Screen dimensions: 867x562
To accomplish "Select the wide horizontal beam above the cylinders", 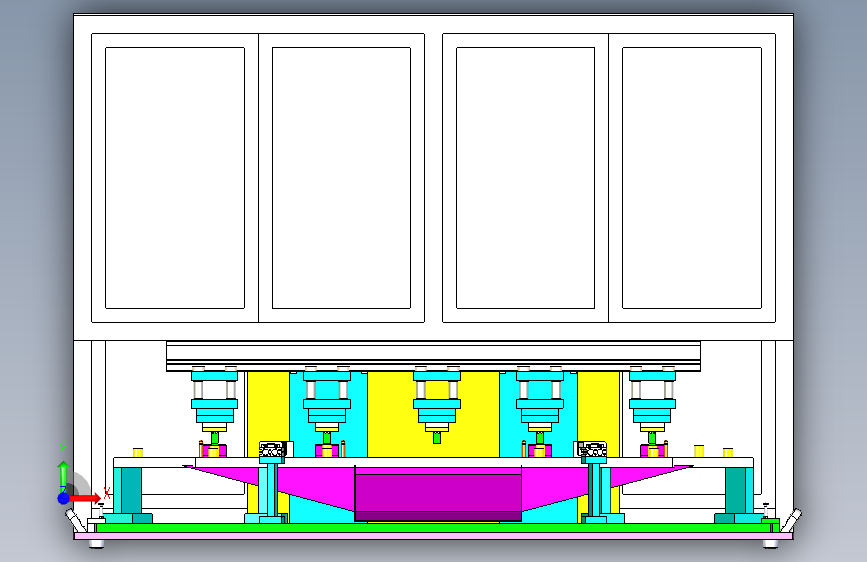I will click(434, 356).
